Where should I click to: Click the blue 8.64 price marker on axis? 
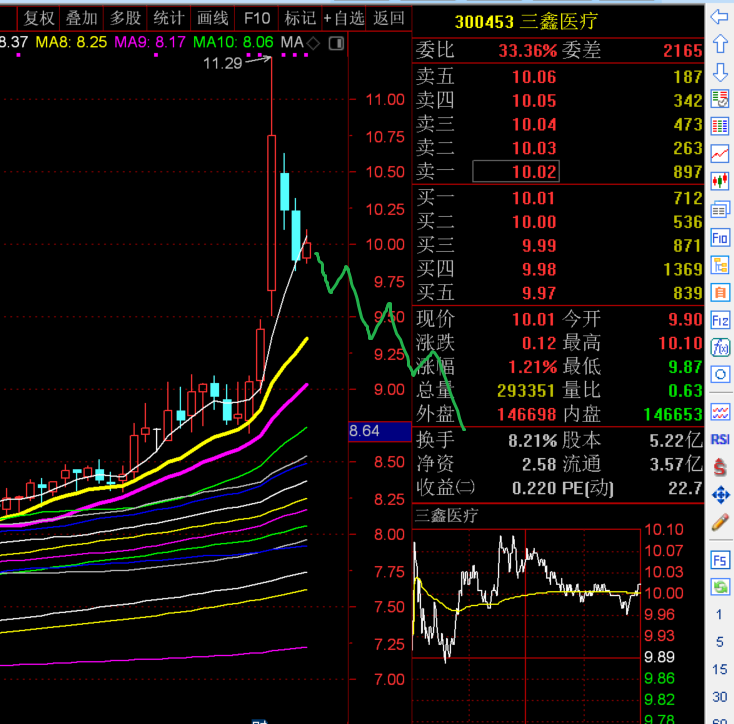(x=380, y=431)
